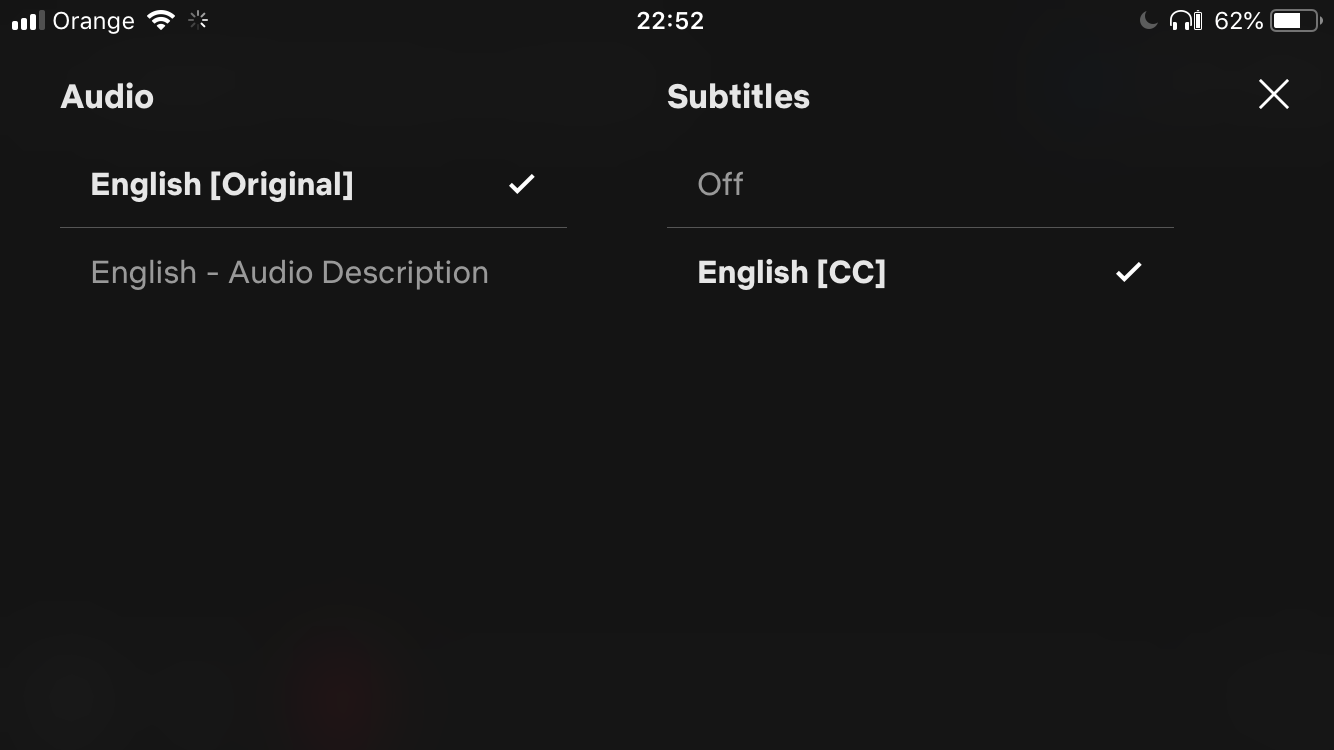
Task: Switch audio to English - Audio Description
Action: point(289,272)
